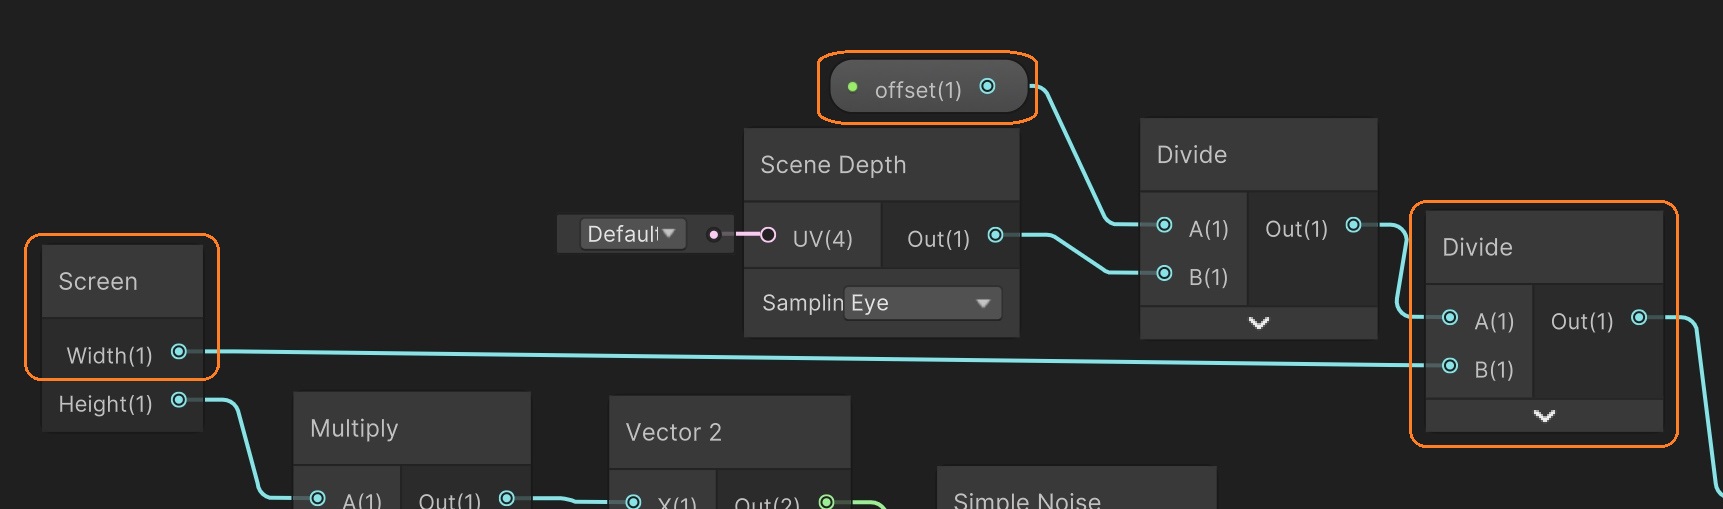This screenshot has width=1723, height=509.
Task: Click Out(1) port of first Divide node
Action: click(1353, 226)
